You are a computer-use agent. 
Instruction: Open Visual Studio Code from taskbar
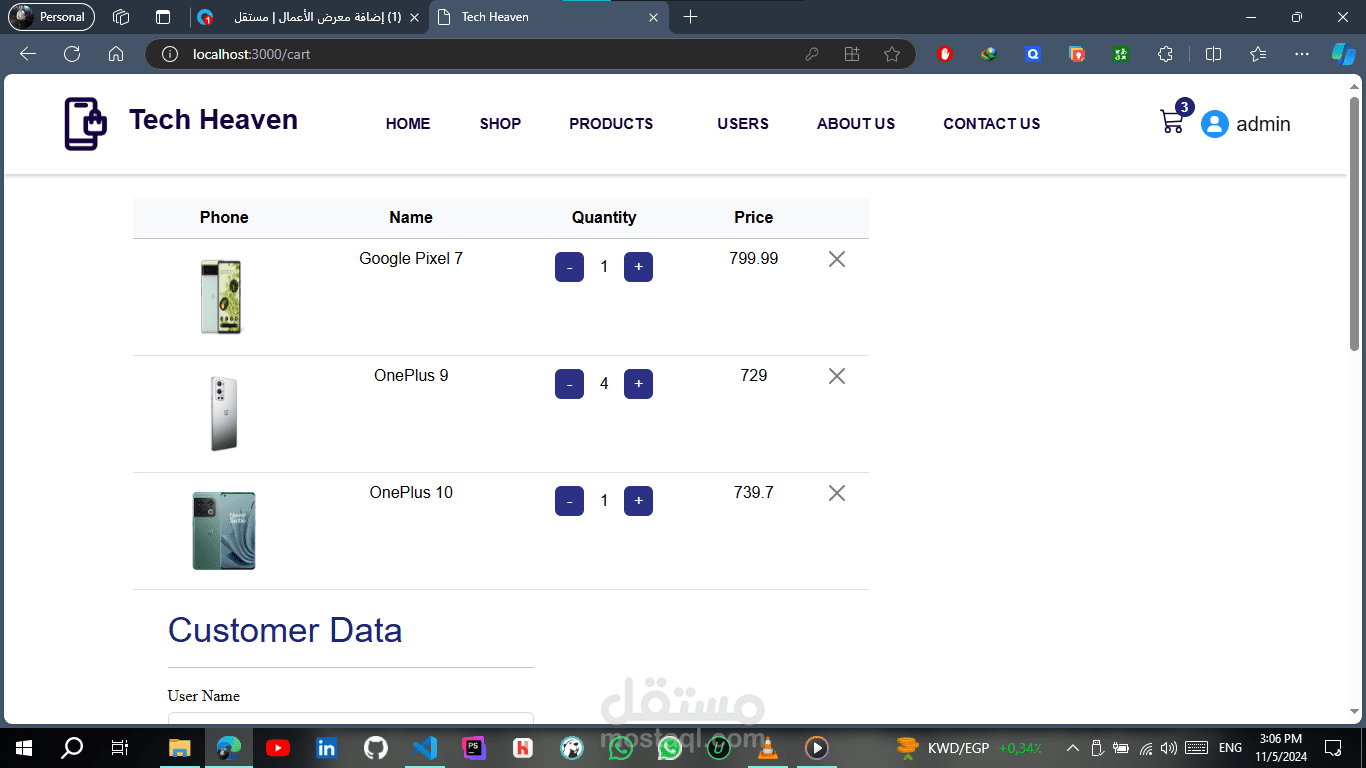tap(424, 747)
